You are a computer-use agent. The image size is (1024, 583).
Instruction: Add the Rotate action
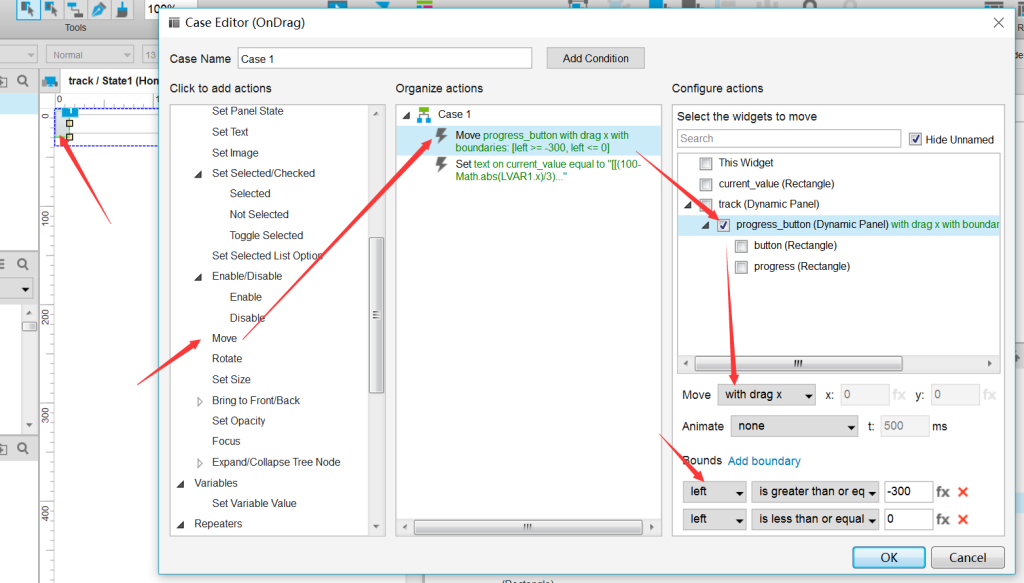click(227, 358)
